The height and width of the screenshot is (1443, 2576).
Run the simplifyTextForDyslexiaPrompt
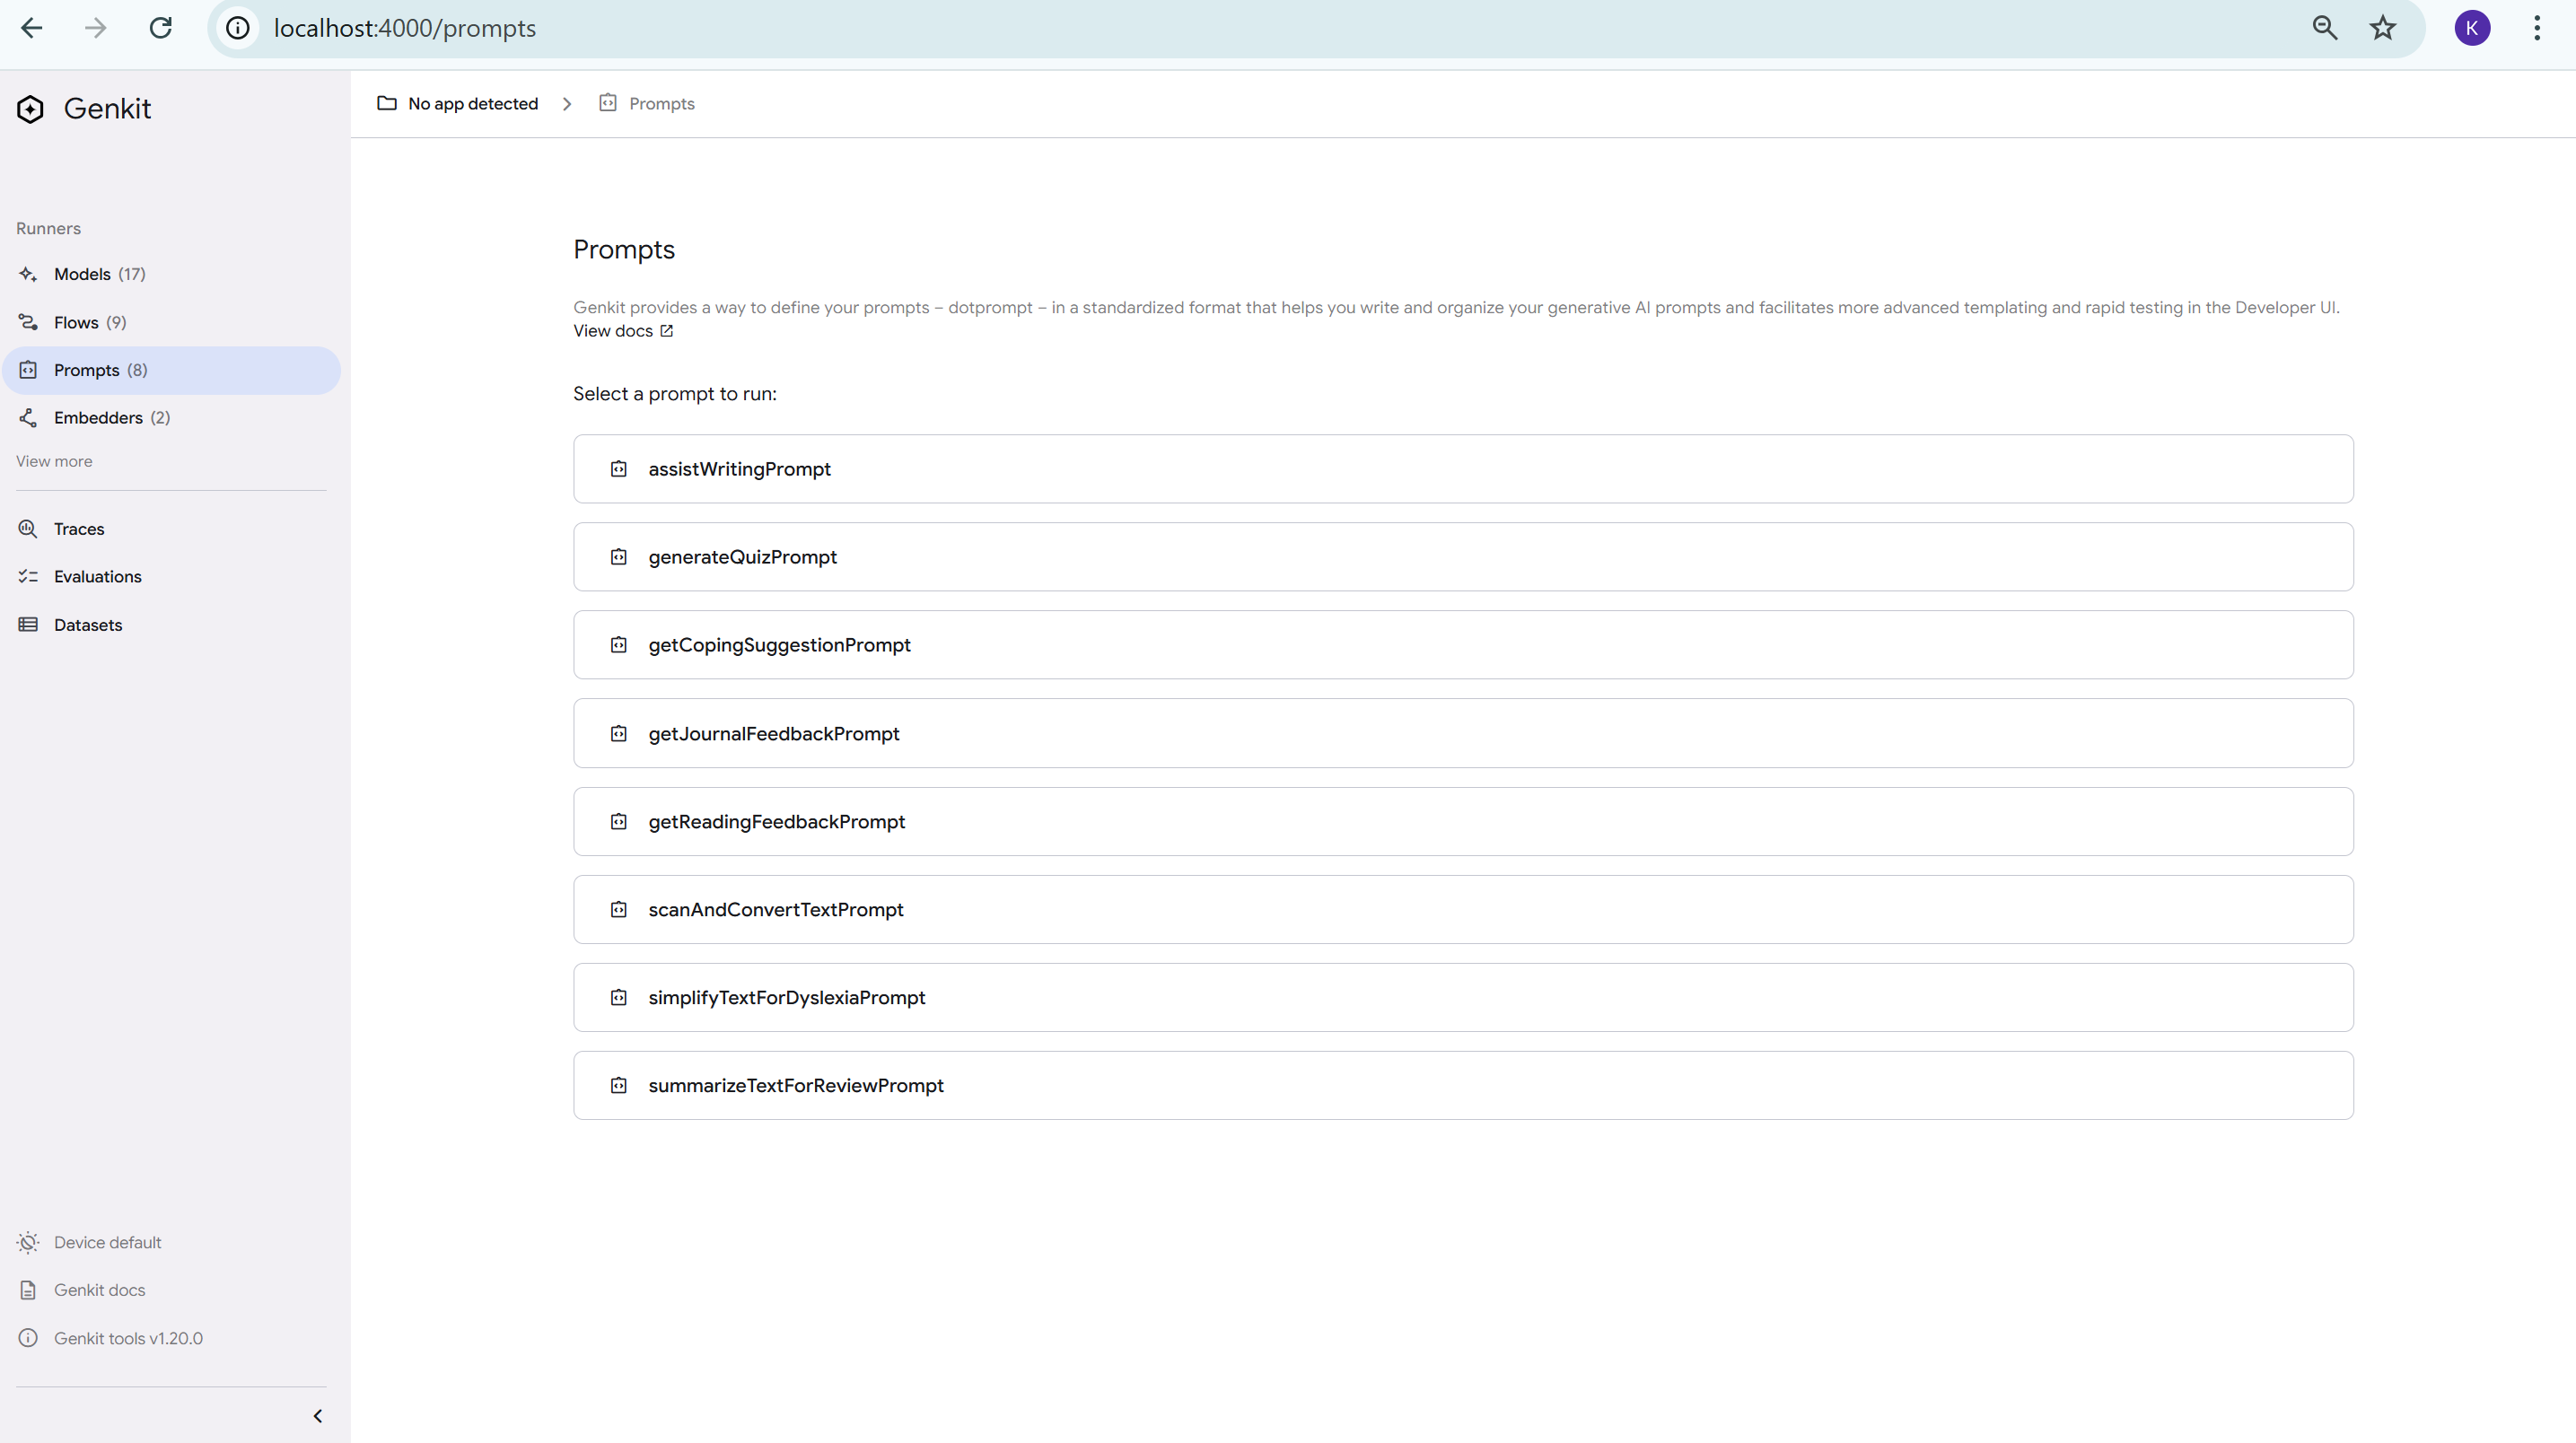[x=786, y=997]
